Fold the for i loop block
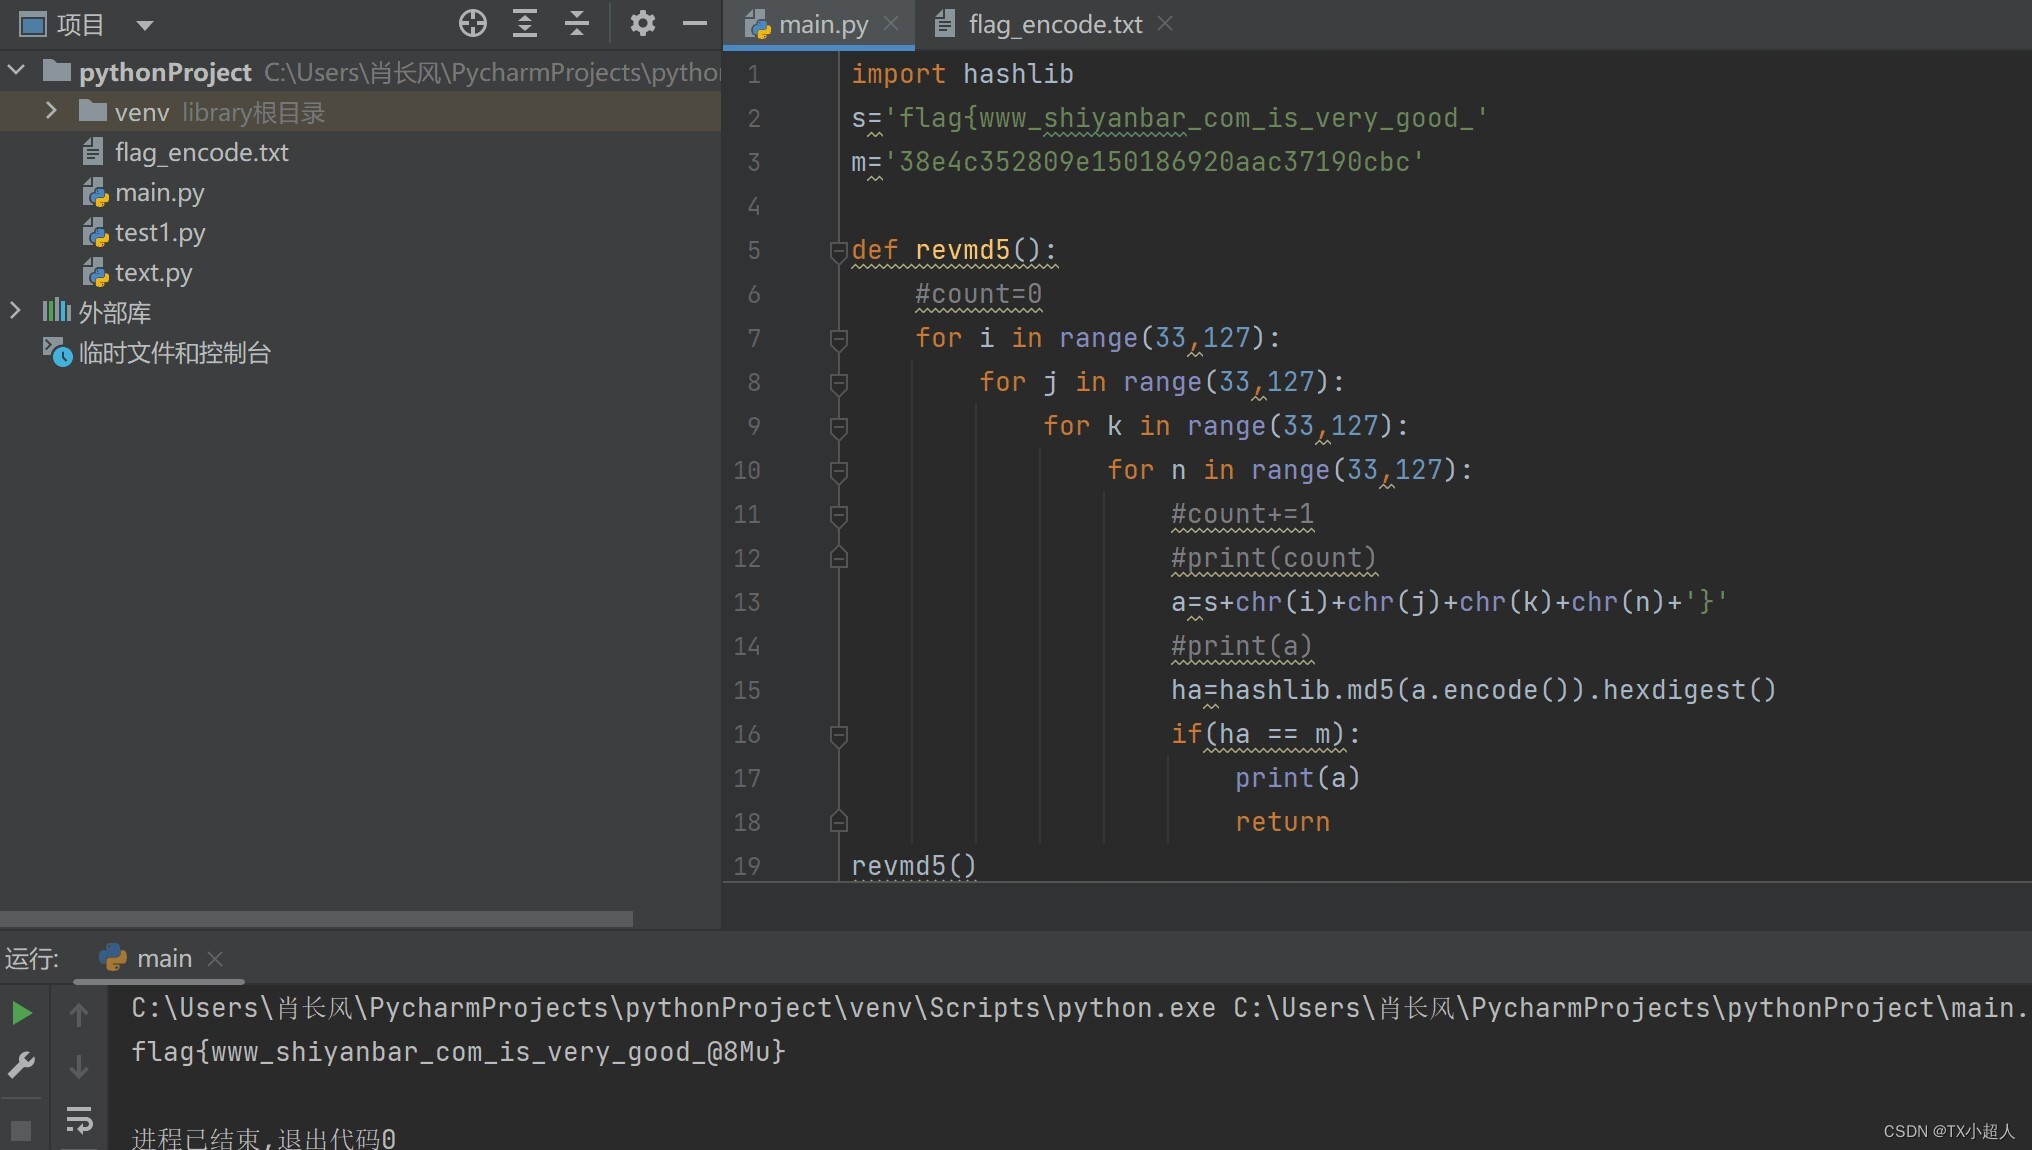Image resolution: width=2032 pixels, height=1150 pixels. [839, 339]
